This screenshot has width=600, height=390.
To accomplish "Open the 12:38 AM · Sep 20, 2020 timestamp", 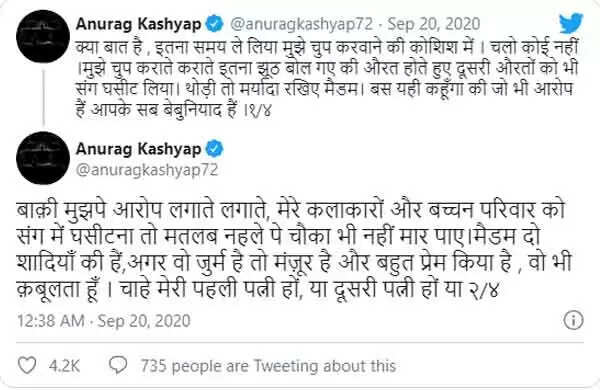I will (104, 321).
